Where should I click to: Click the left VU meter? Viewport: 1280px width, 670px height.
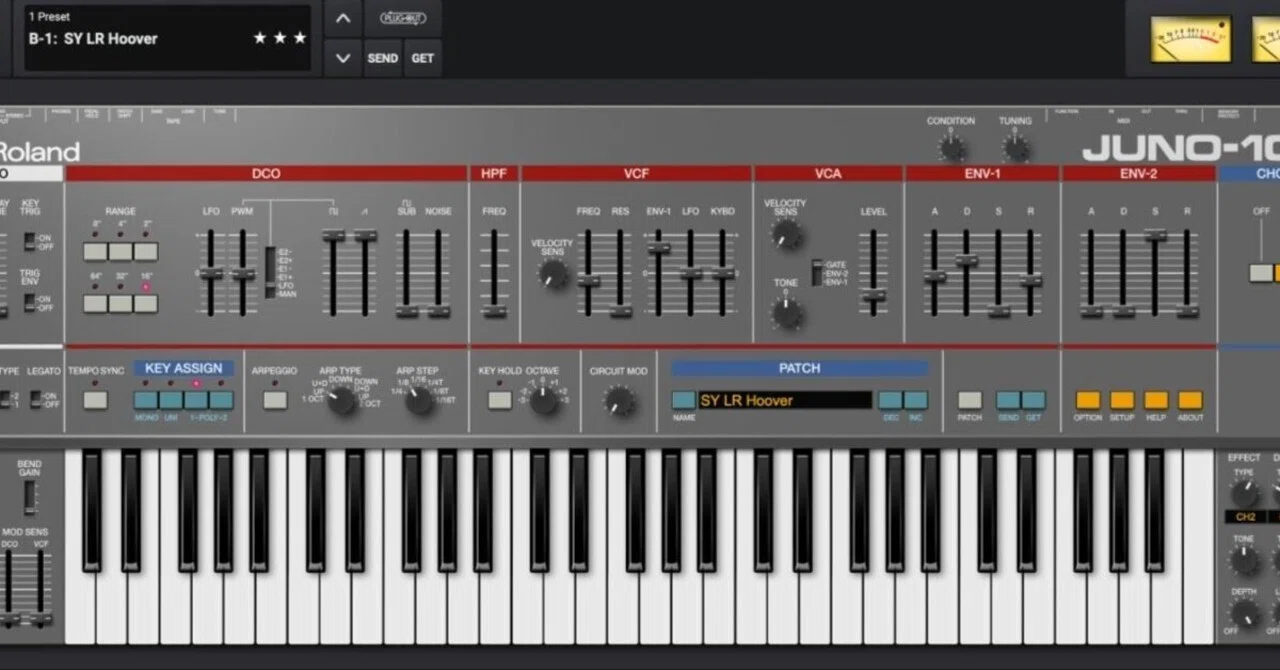(x=1190, y=39)
